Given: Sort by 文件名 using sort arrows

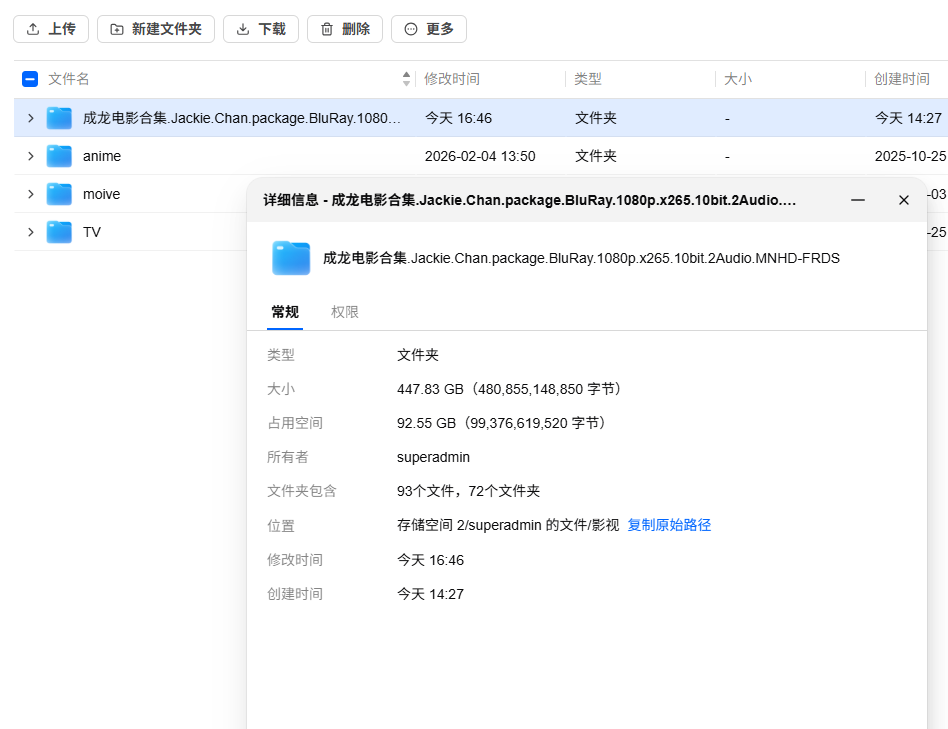Looking at the screenshot, I should click(406, 79).
